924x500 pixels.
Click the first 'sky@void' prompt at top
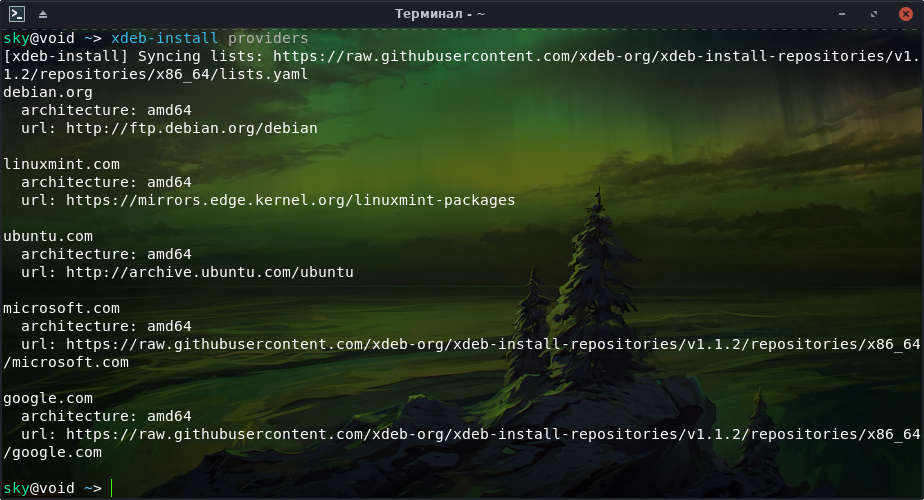pos(39,38)
